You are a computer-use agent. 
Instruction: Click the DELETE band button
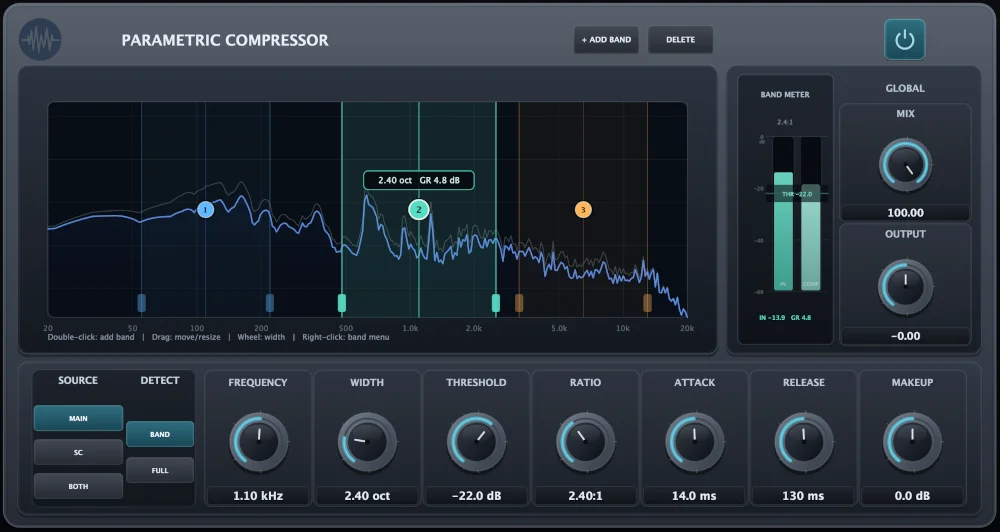point(680,40)
